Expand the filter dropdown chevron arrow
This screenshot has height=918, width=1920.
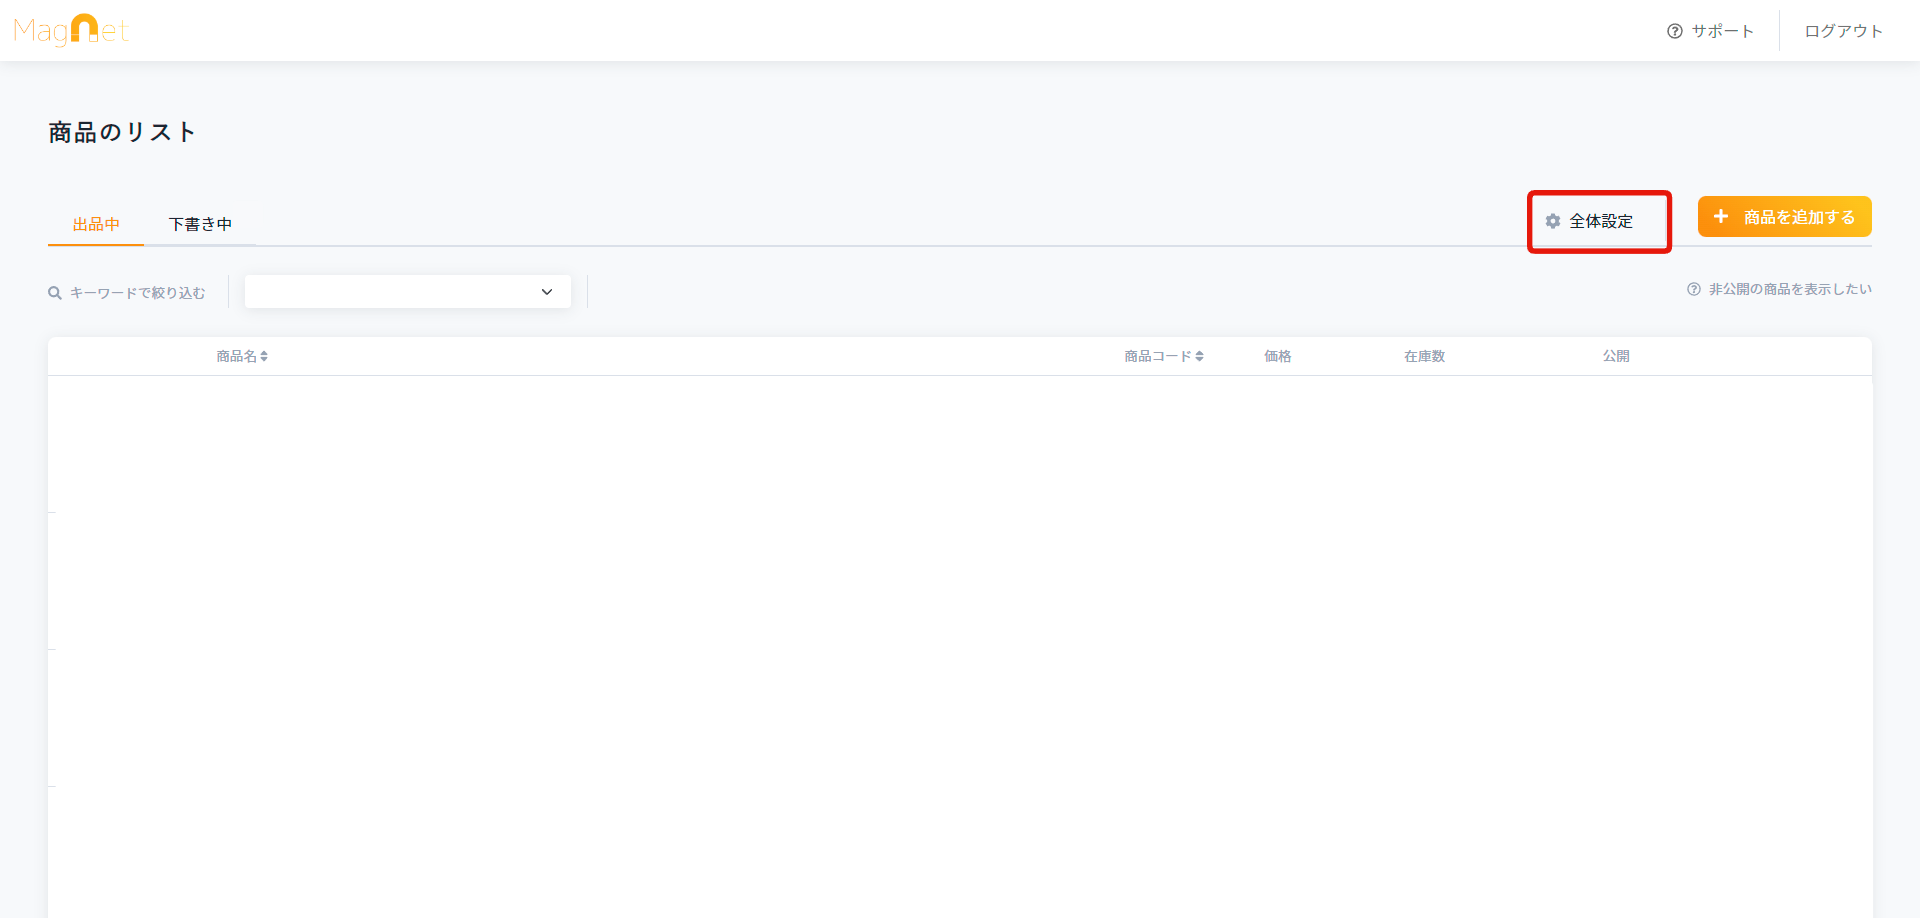point(547,292)
